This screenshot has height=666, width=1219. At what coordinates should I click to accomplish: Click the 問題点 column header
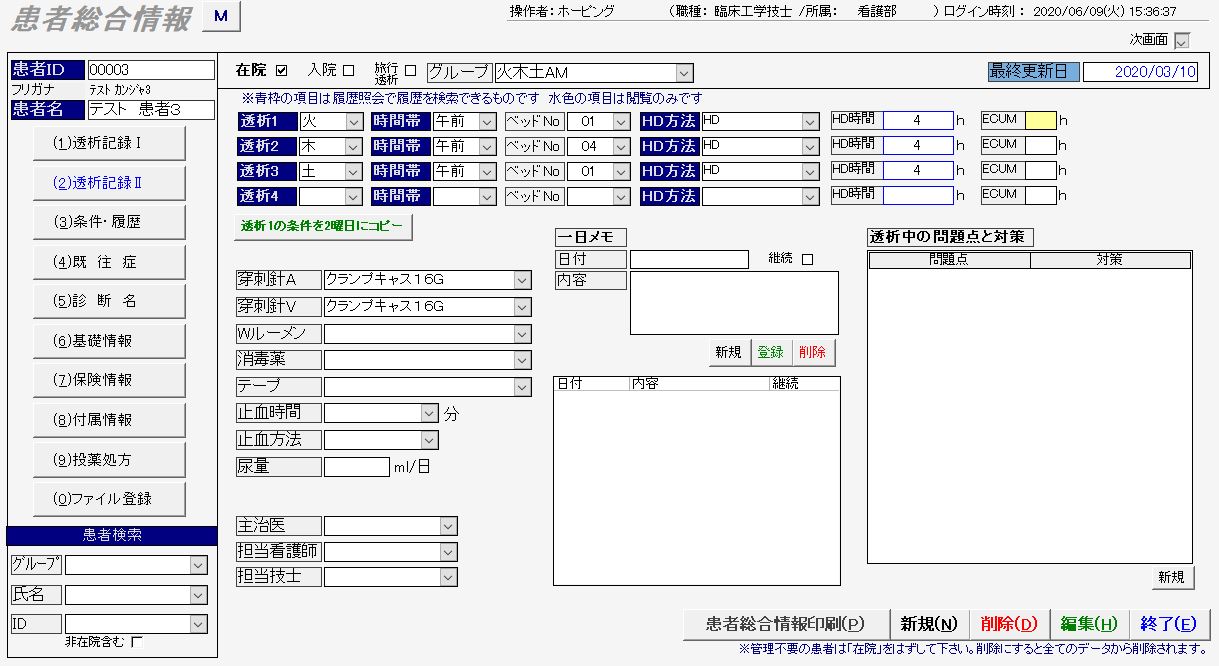(949, 259)
